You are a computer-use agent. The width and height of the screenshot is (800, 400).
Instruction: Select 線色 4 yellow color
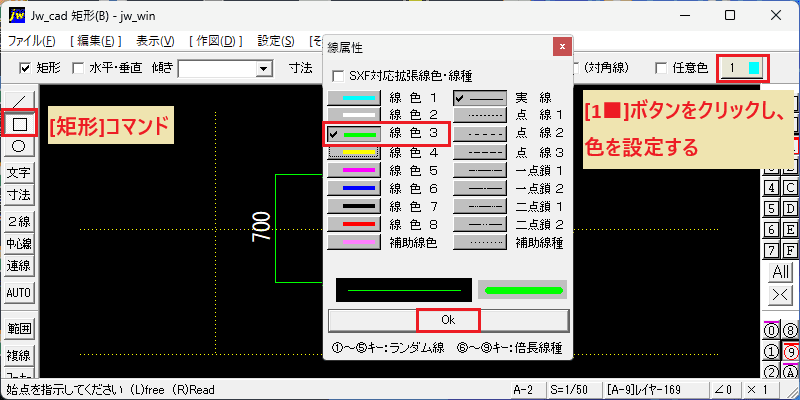click(x=354, y=152)
